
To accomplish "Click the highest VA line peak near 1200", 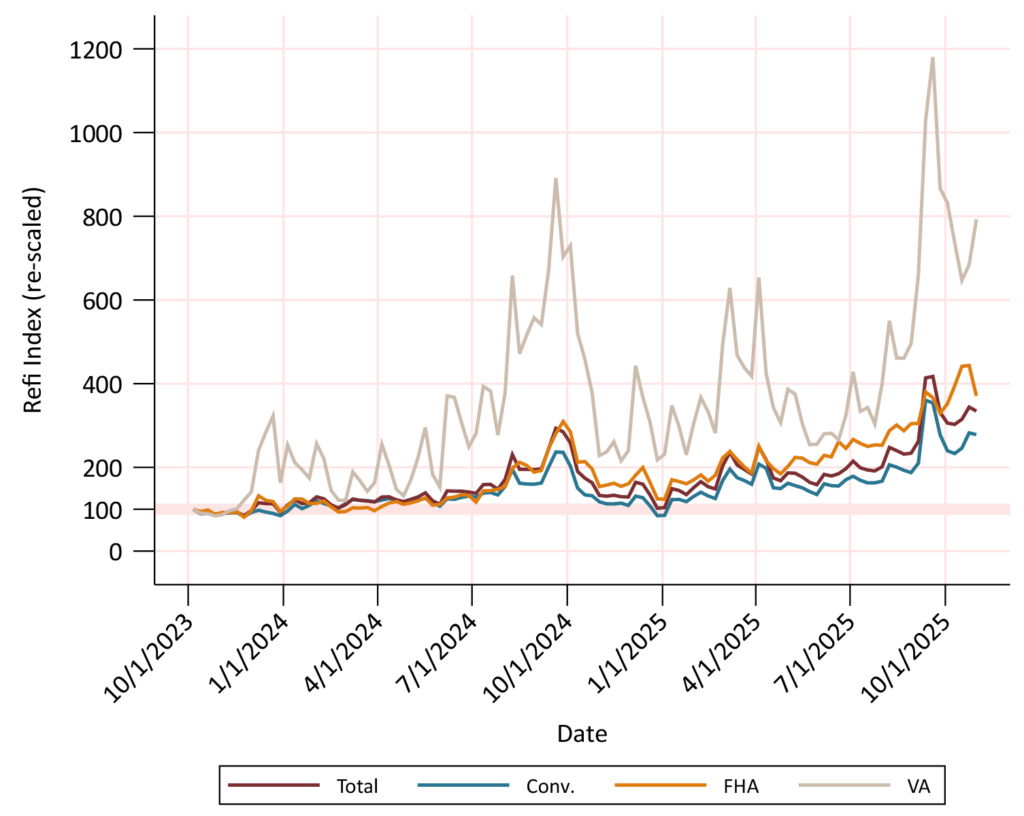I will click(x=933, y=58).
